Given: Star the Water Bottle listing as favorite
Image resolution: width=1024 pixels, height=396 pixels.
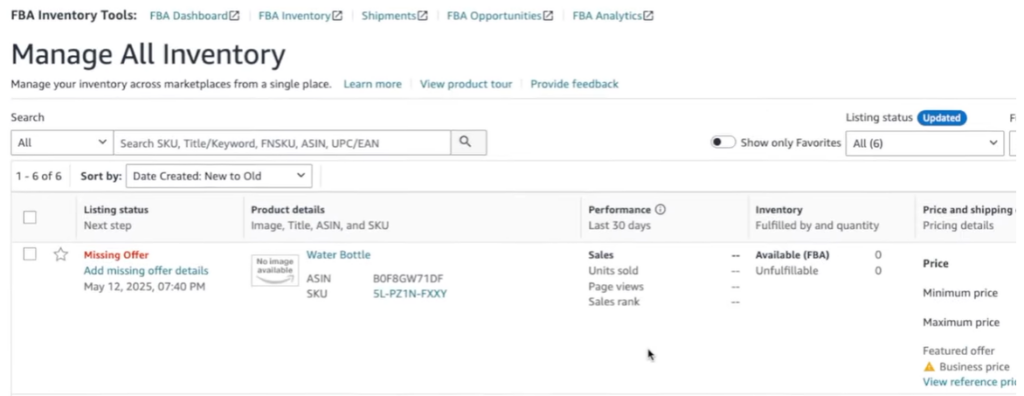Looking at the screenshot, I should click(x=61, y=254).
